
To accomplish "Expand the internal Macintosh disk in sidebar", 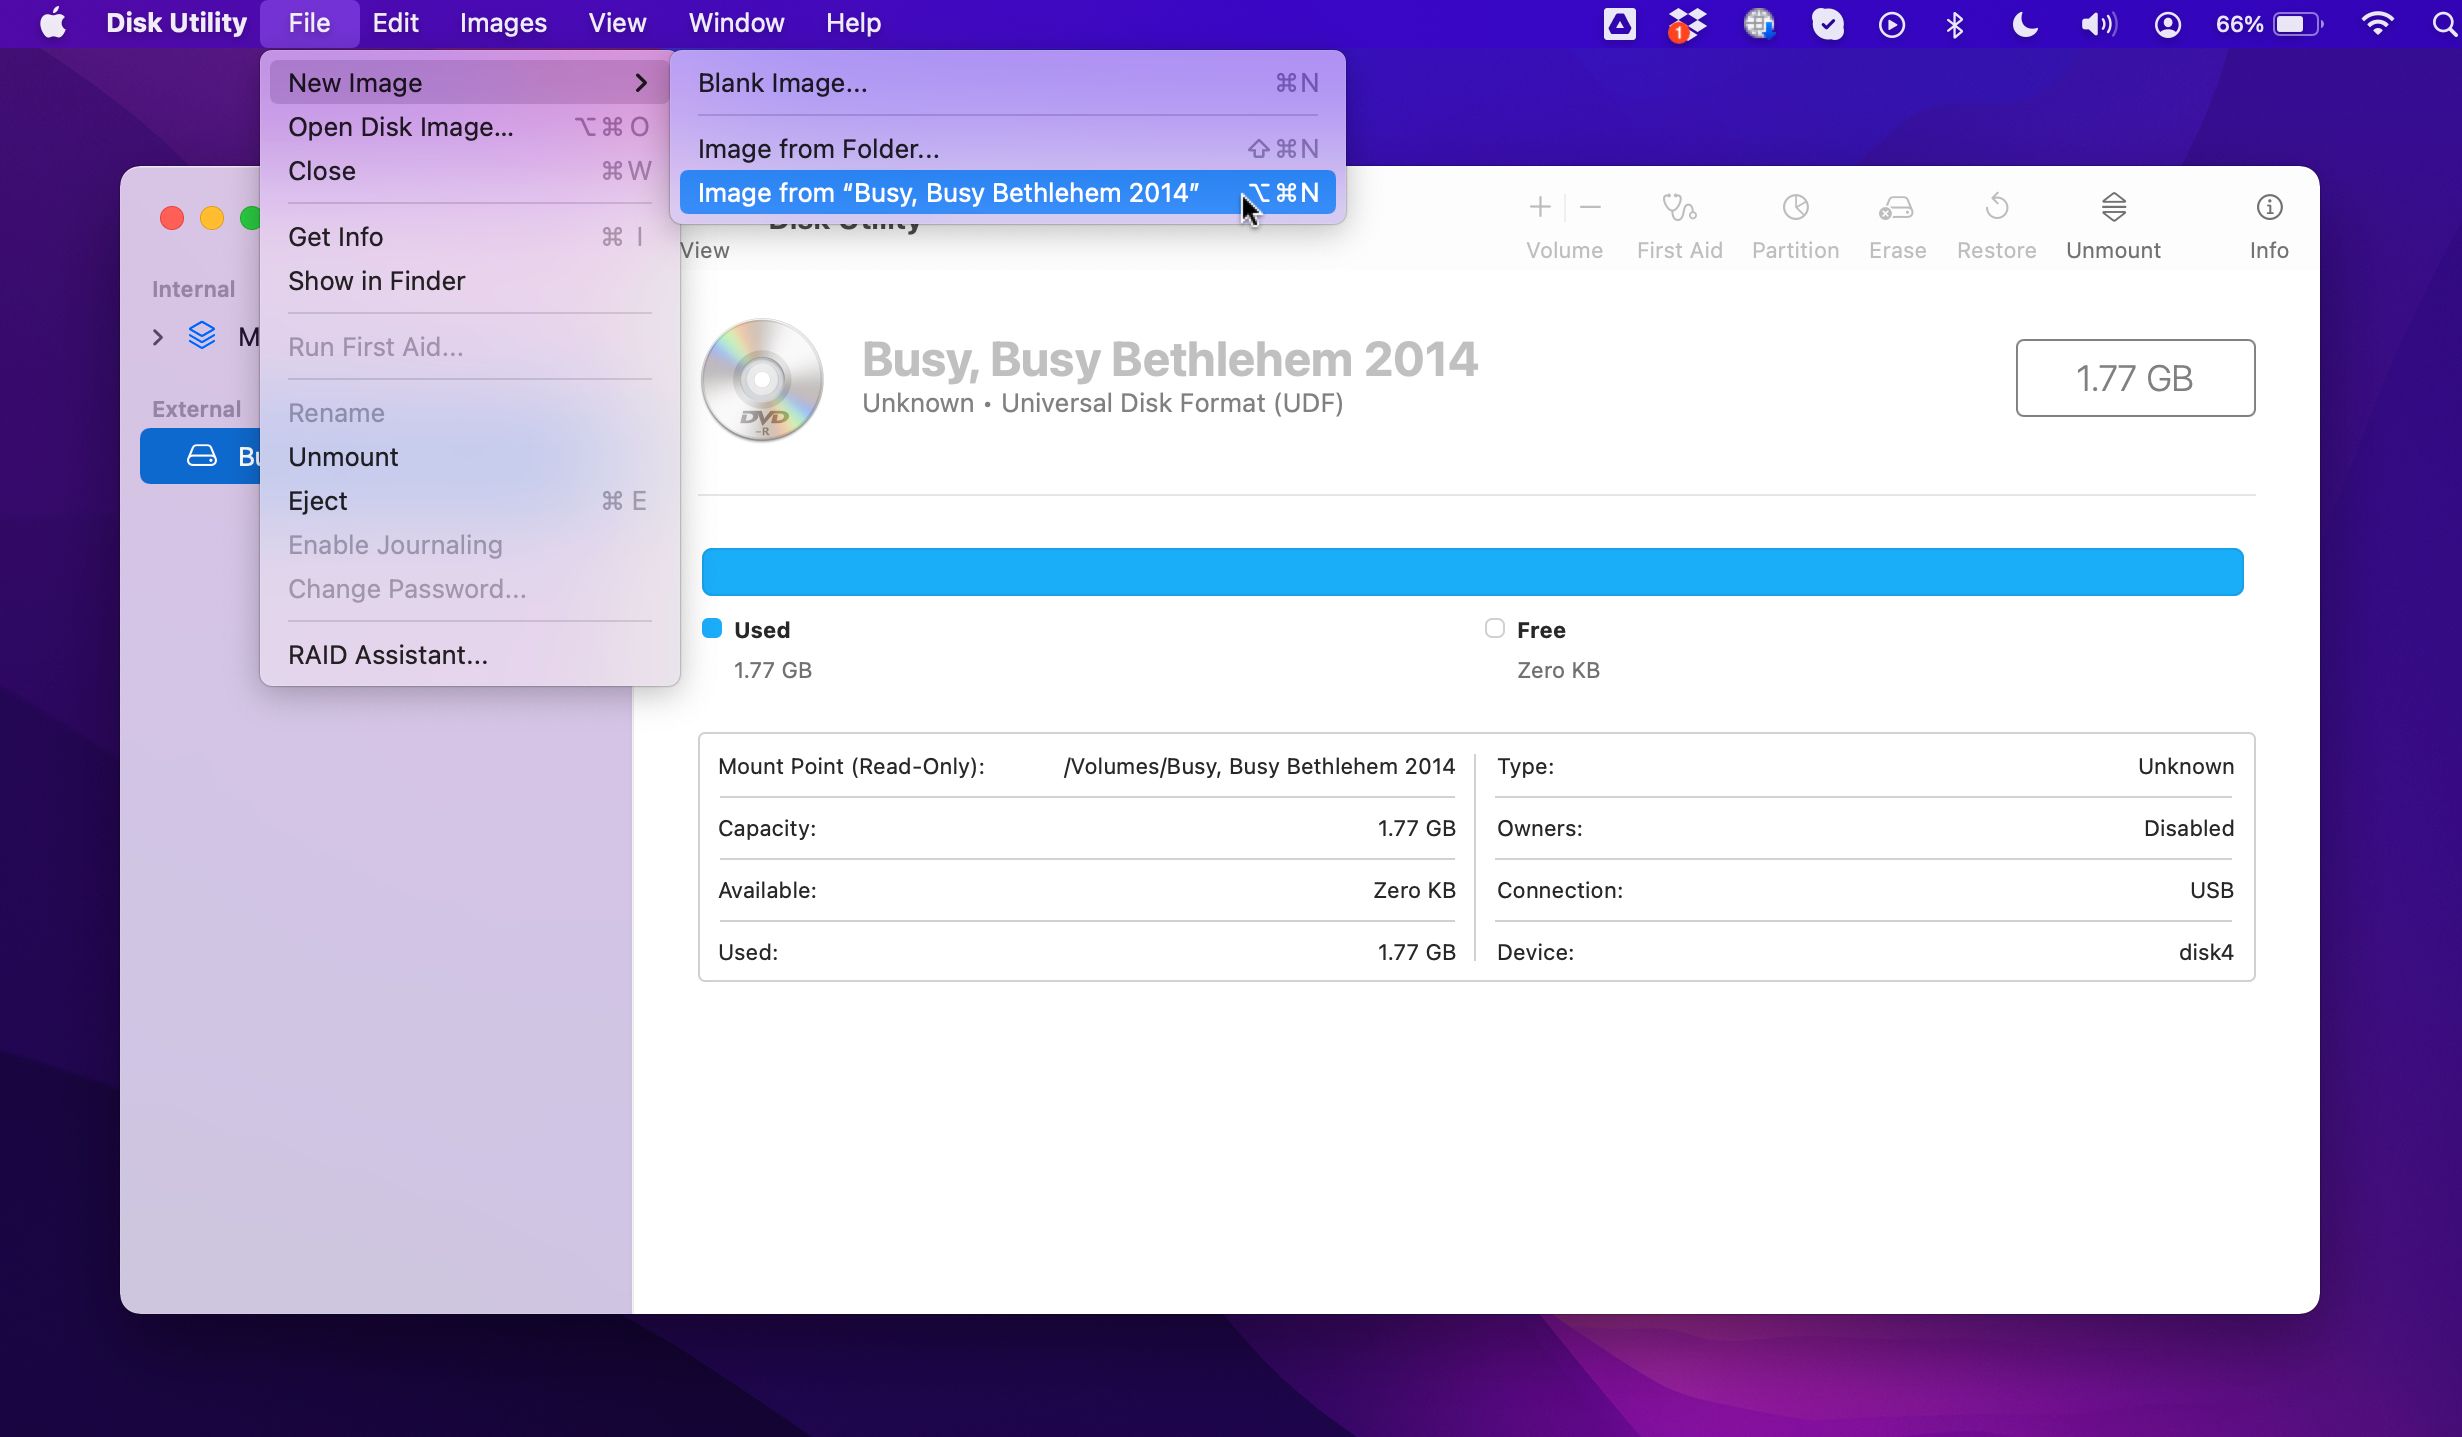I will click(x=158, y=337).
